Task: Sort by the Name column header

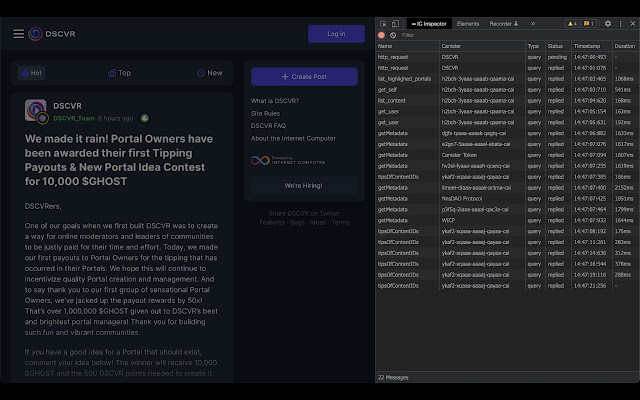Action: 407,46
